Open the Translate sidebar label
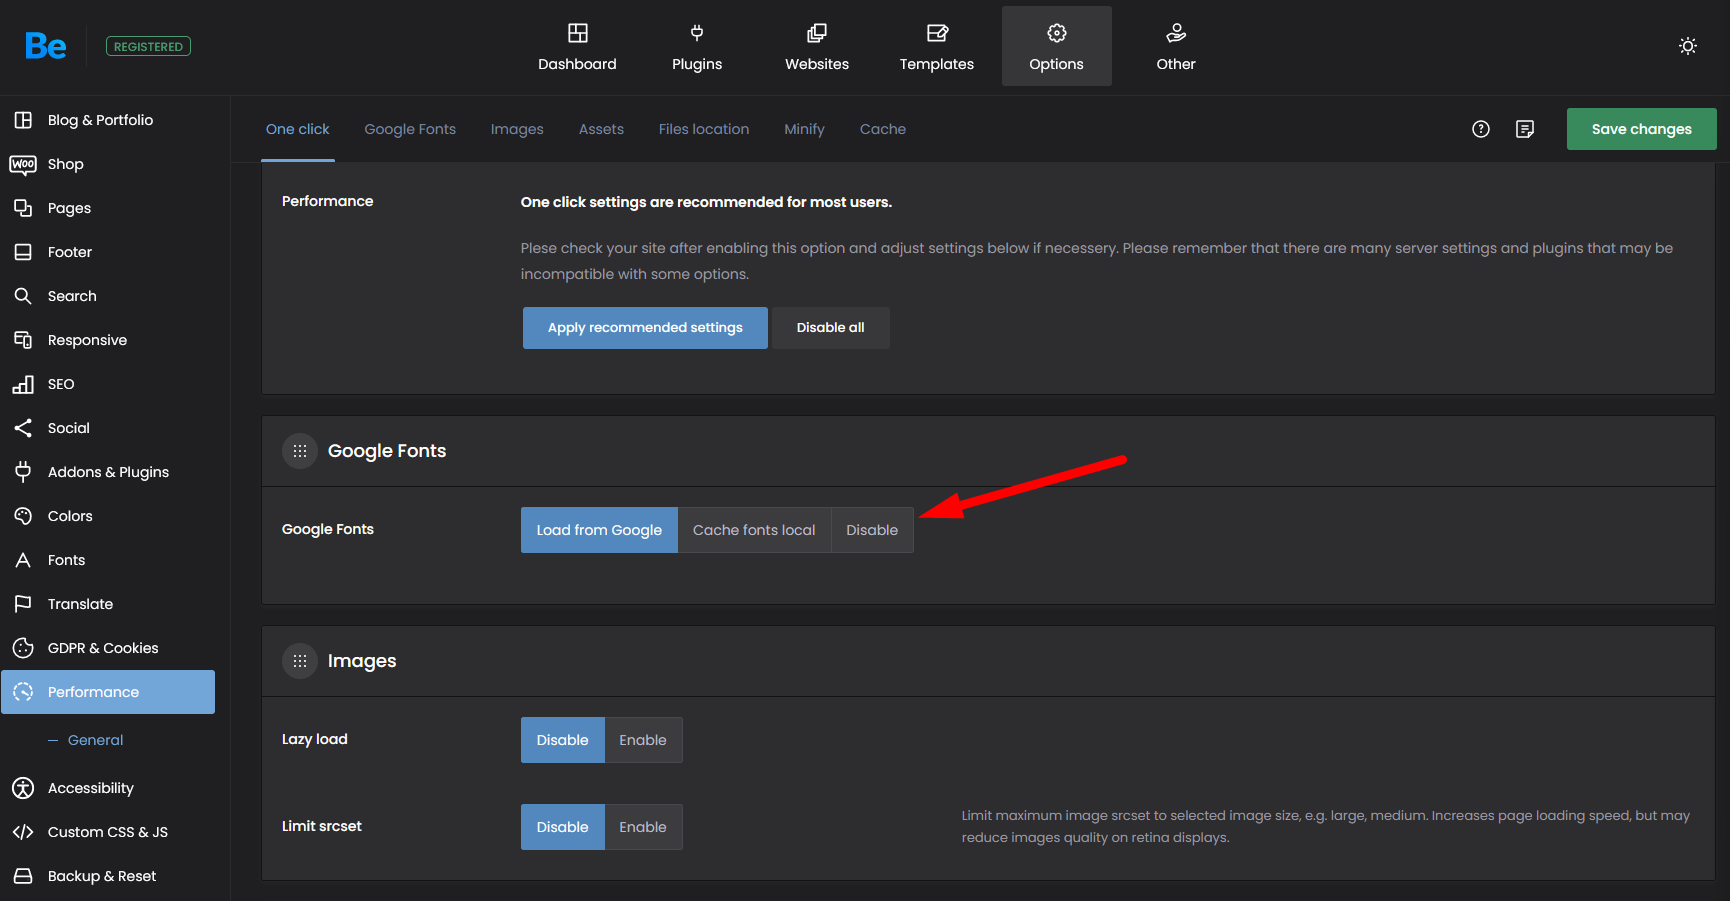 [x=80, y=604]
